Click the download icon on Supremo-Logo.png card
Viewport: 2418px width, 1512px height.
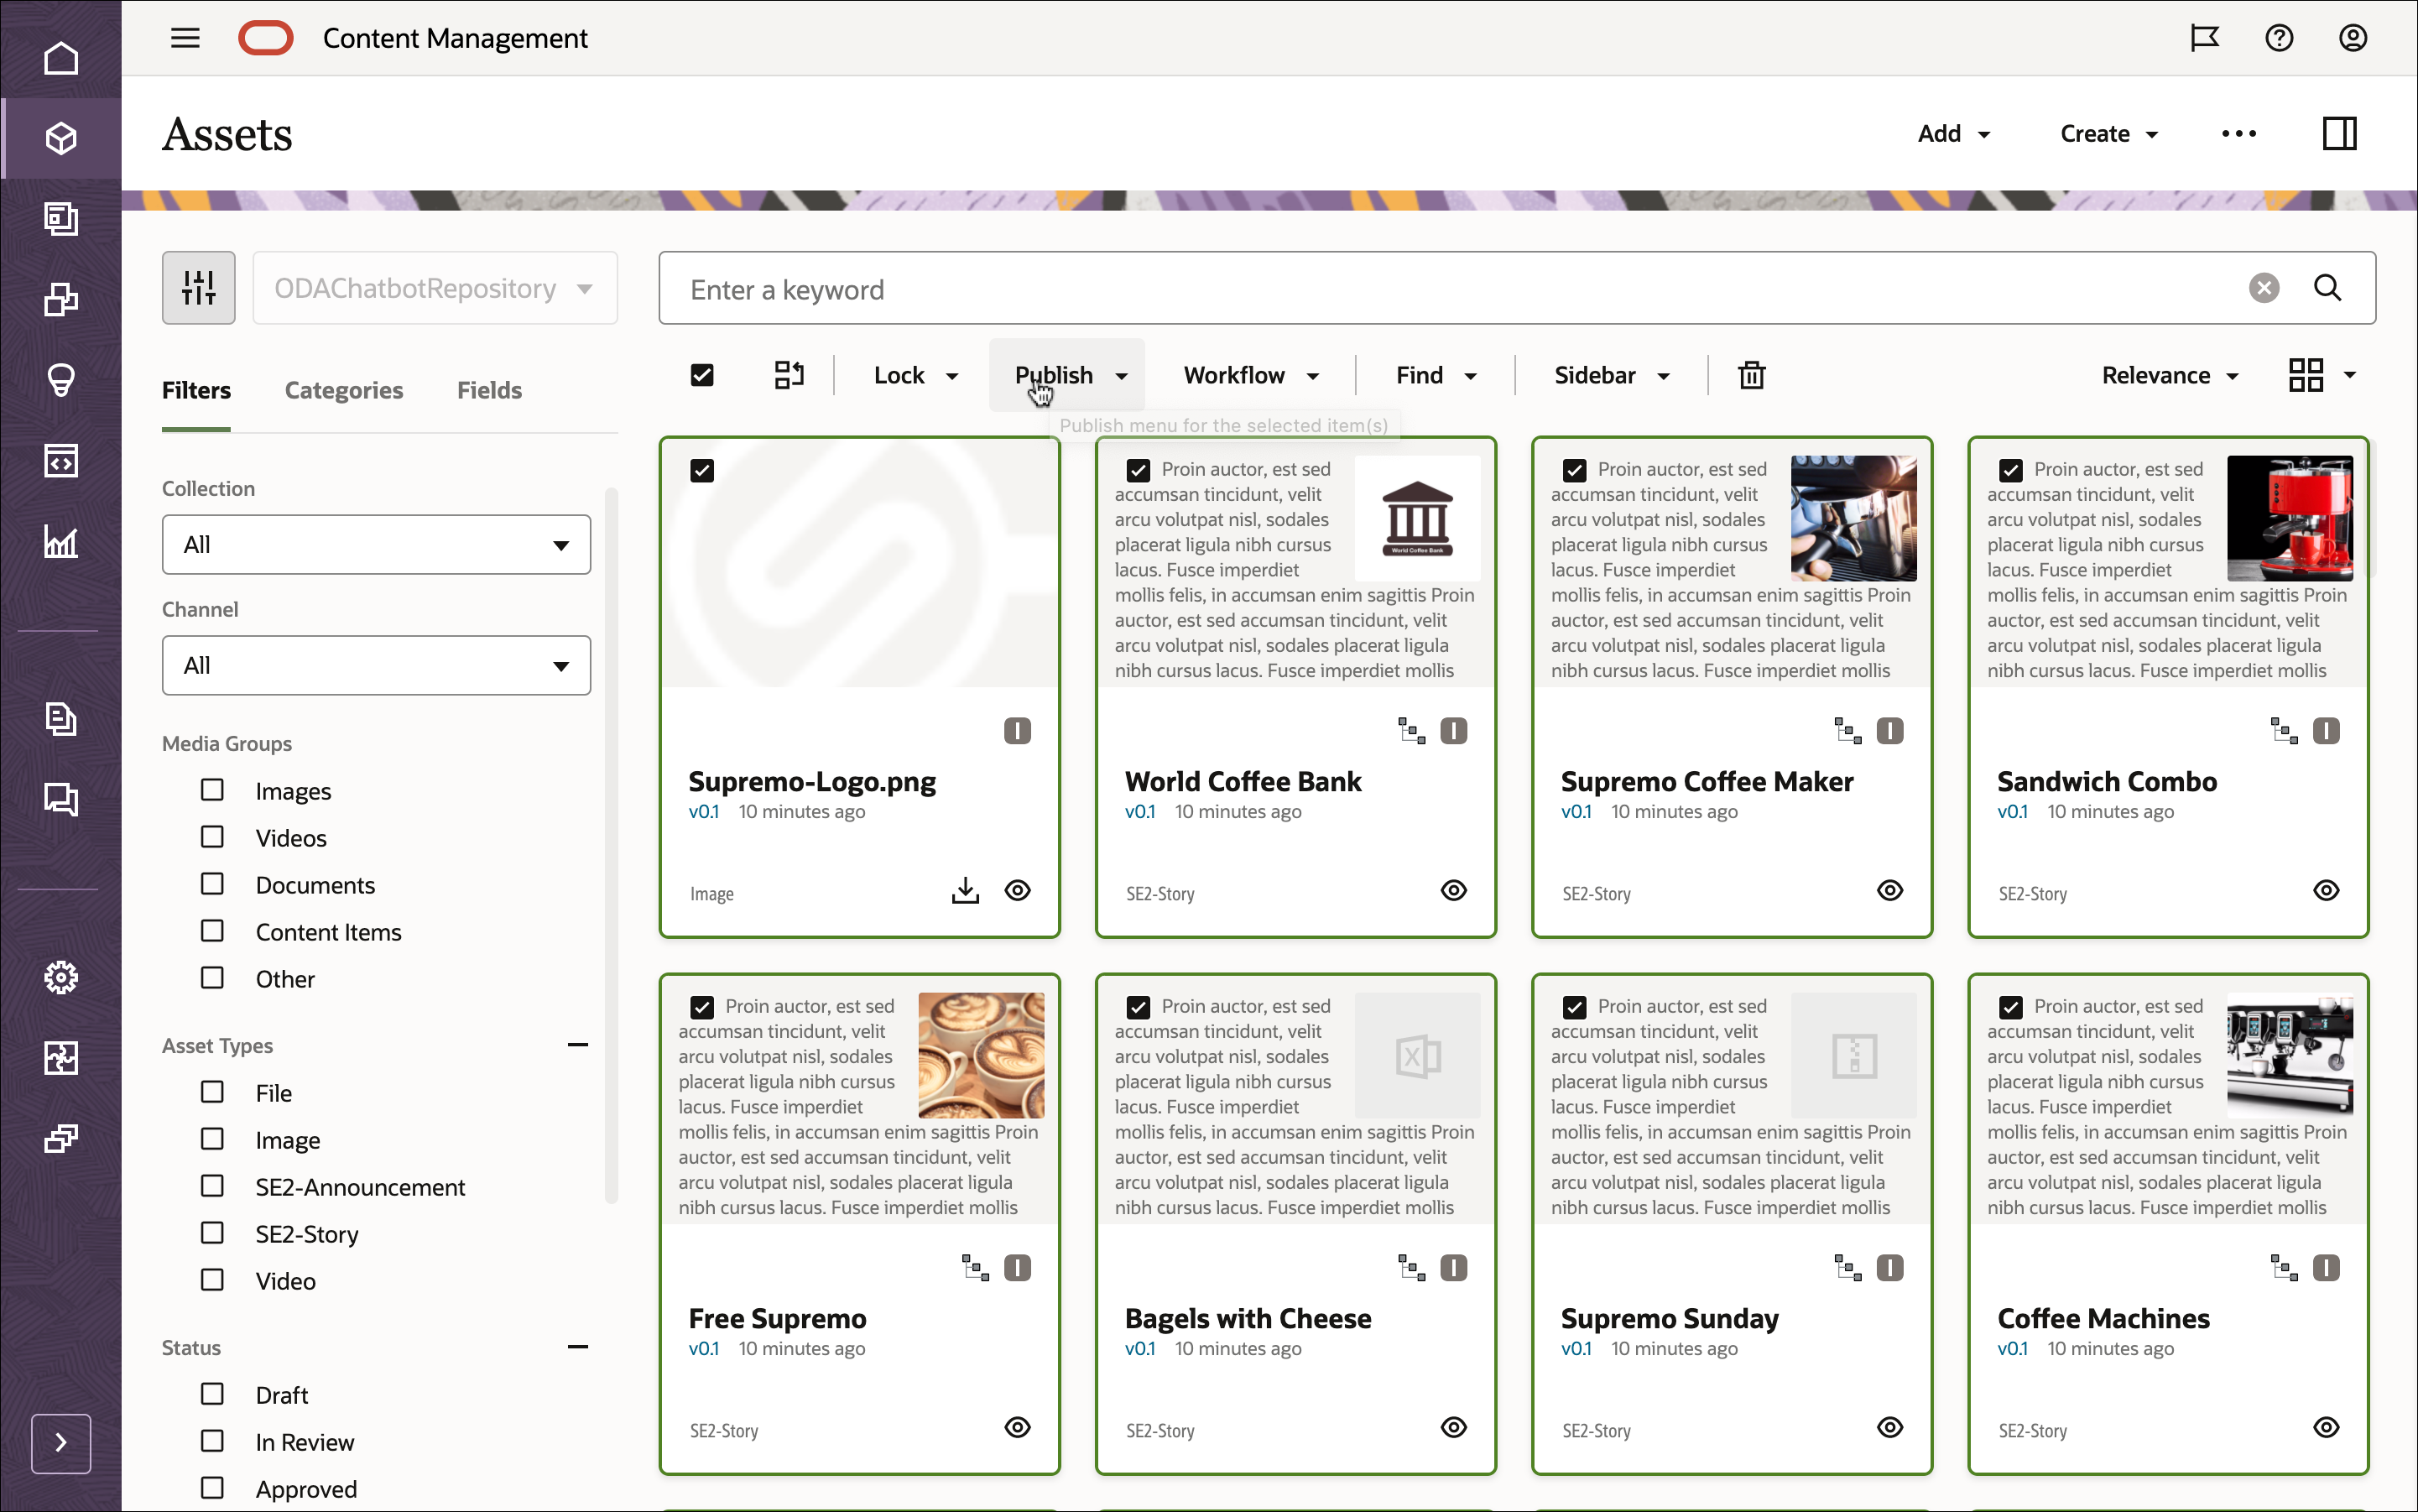pyautogui.click(x=963, y=889)
